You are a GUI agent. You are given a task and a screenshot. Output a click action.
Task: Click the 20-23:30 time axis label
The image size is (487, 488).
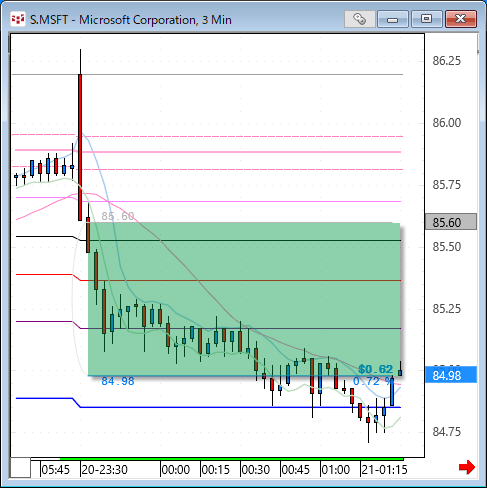coord(105,470)
